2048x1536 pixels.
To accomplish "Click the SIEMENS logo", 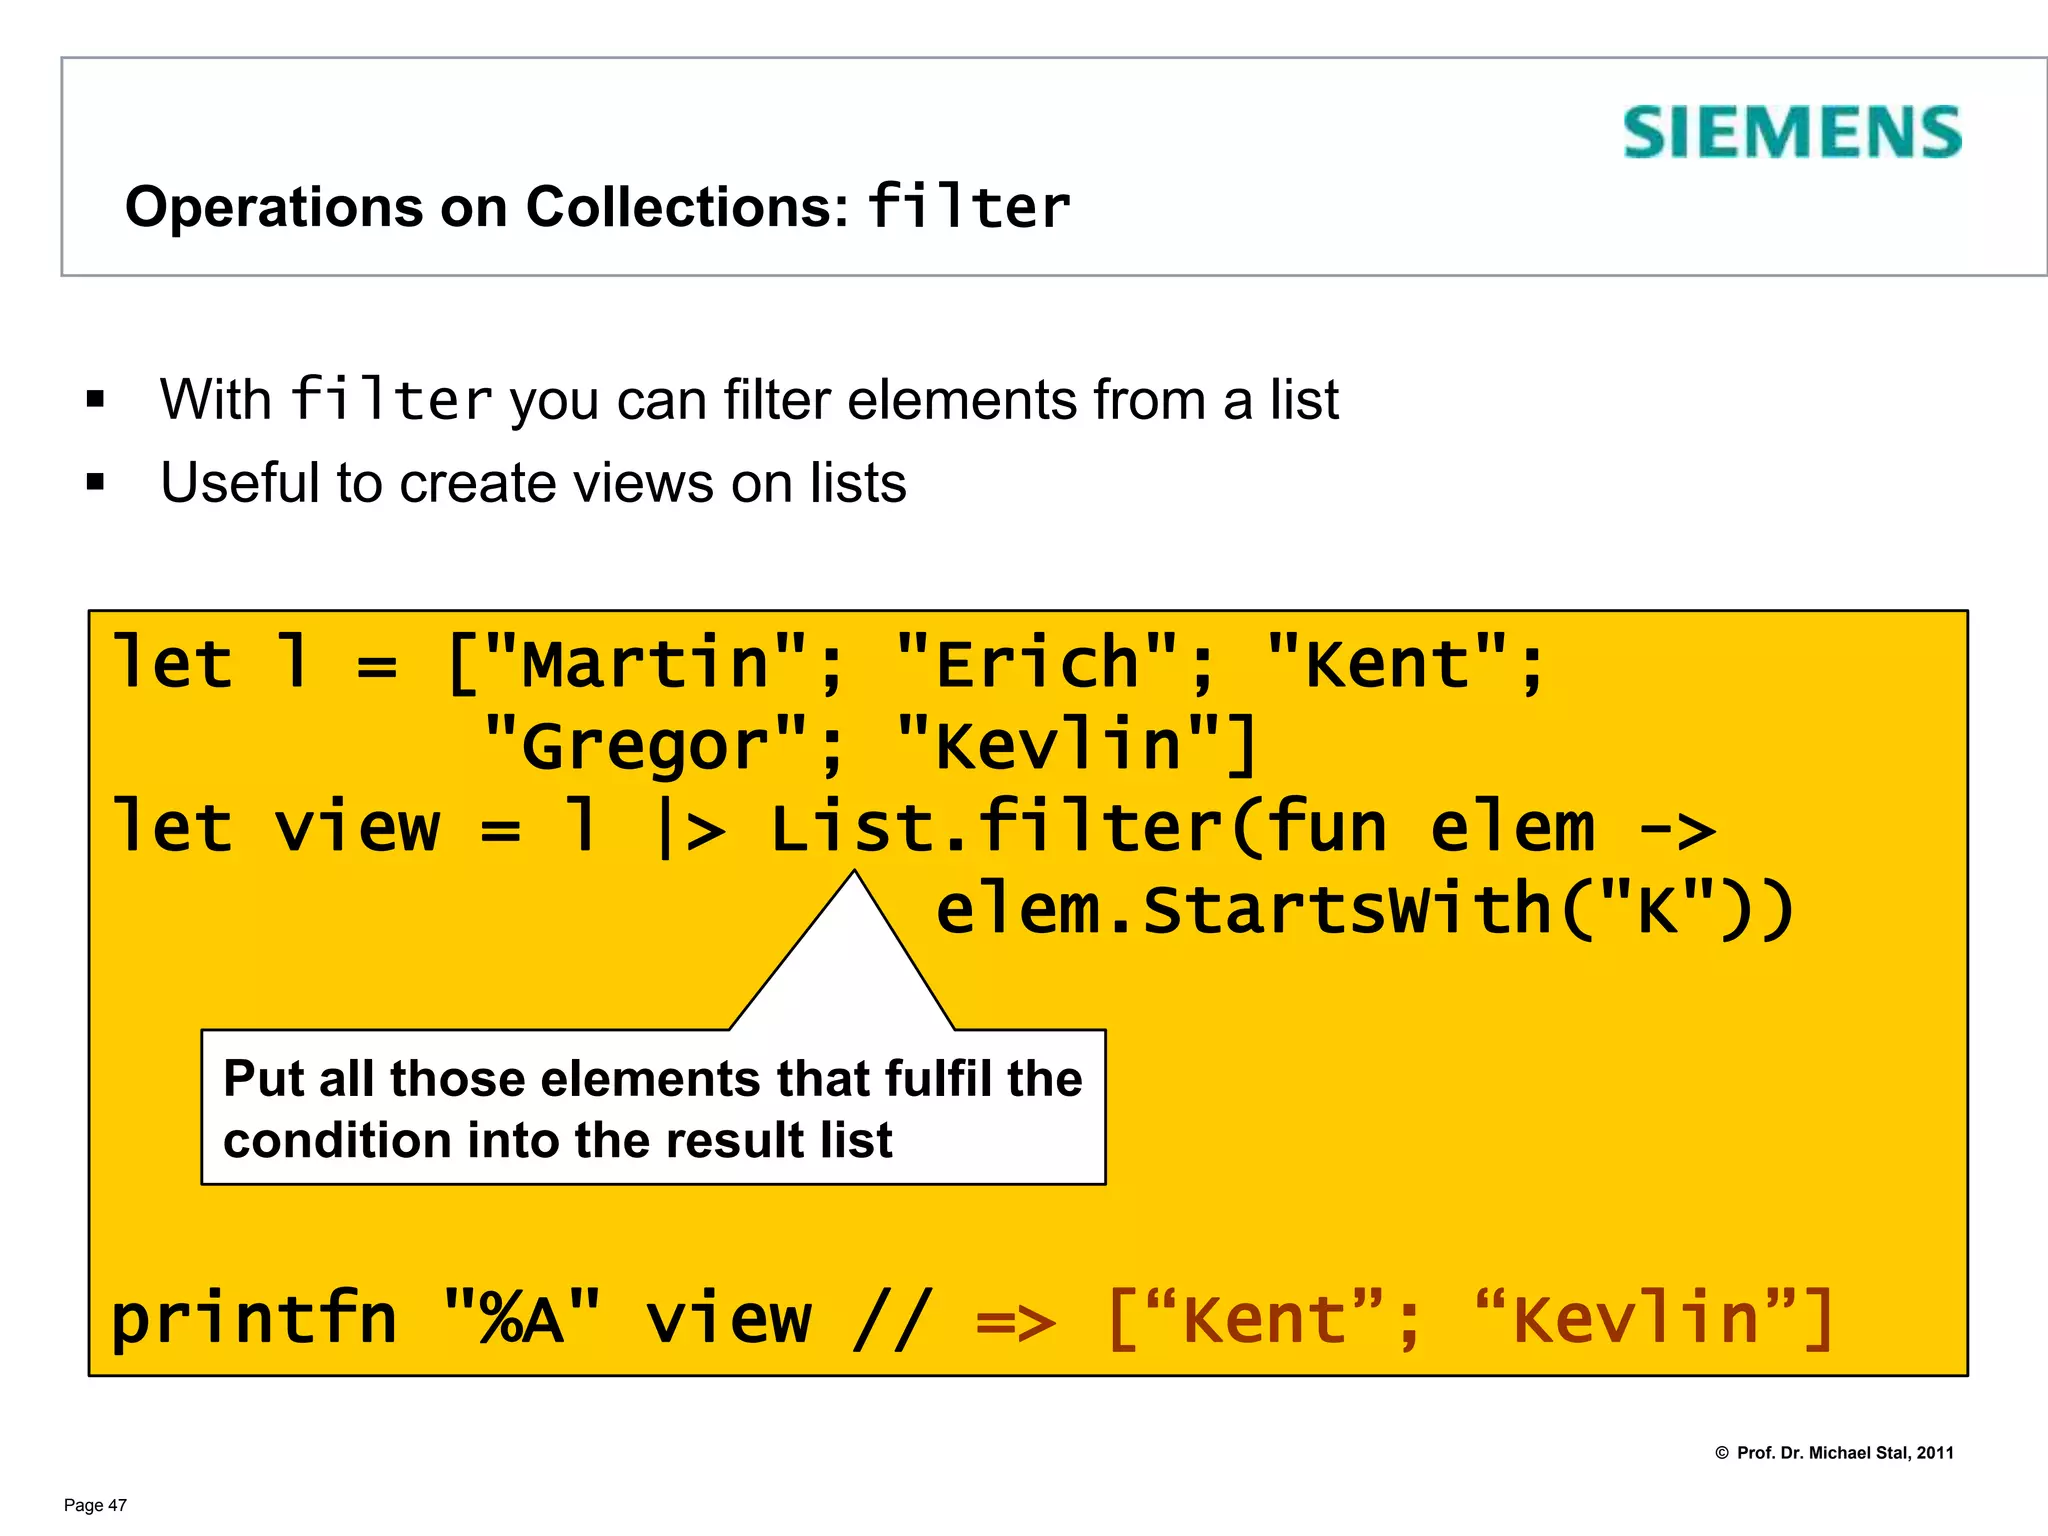I will click(1791, 133).
